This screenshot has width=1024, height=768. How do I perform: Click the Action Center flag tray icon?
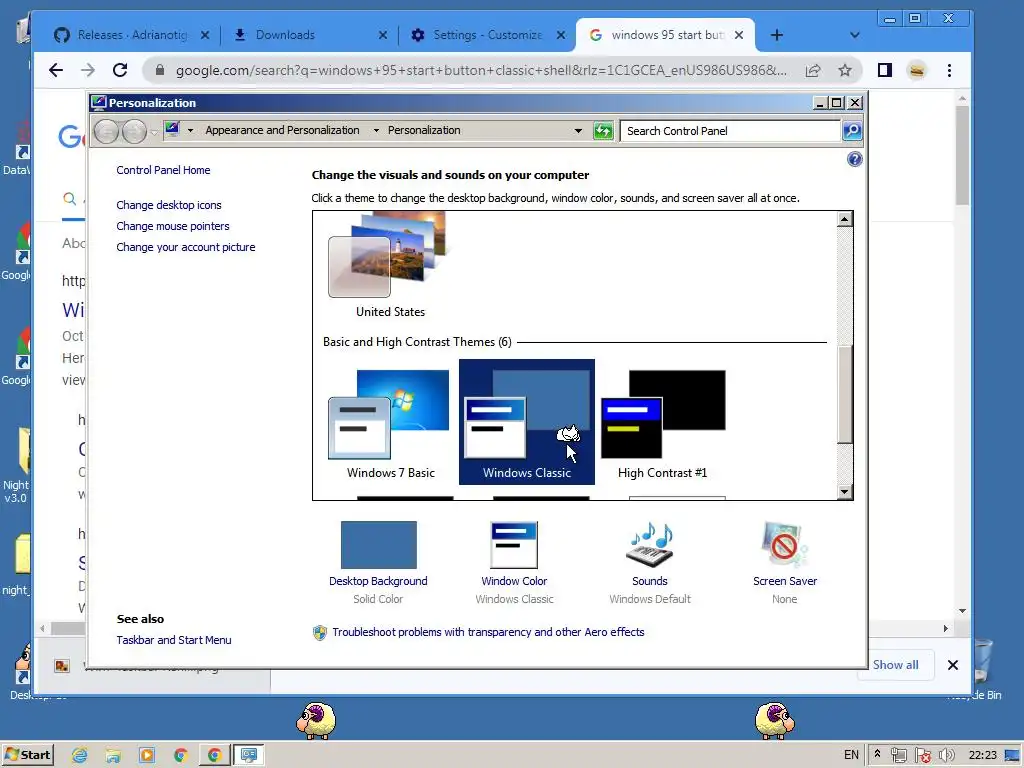coord(922,756)
